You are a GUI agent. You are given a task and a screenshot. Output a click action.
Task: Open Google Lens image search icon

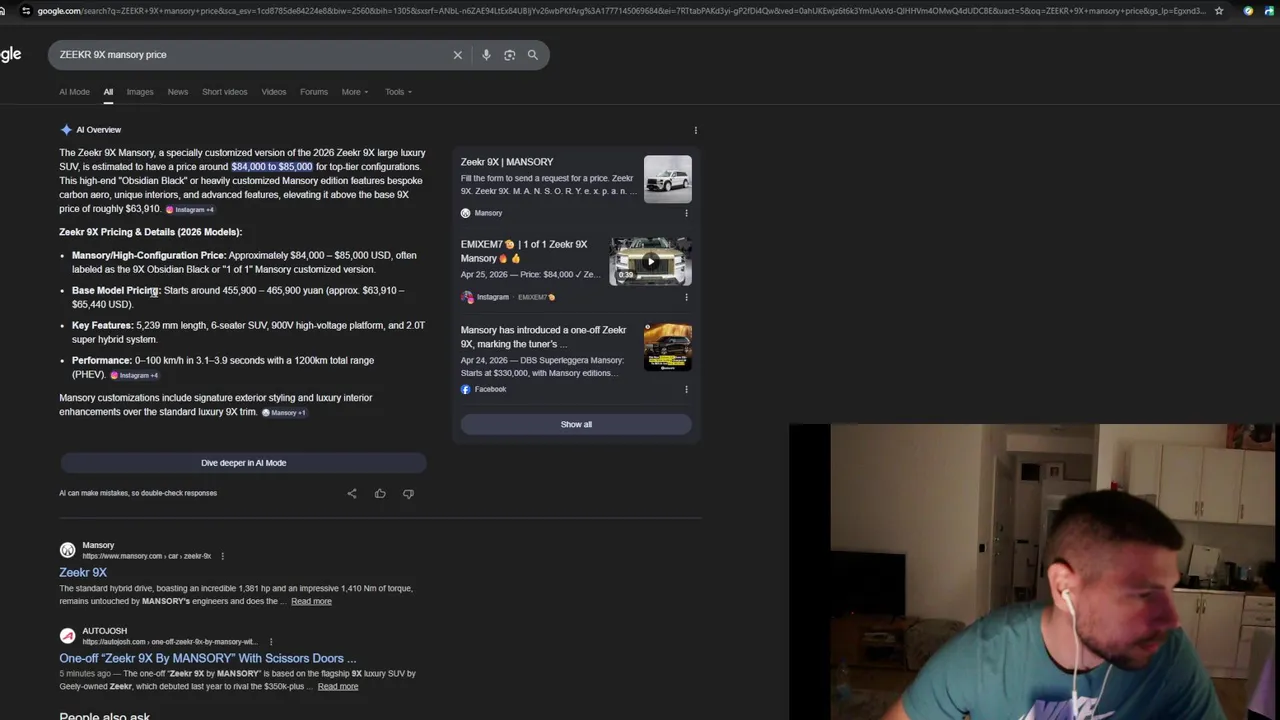pos(509,55)
